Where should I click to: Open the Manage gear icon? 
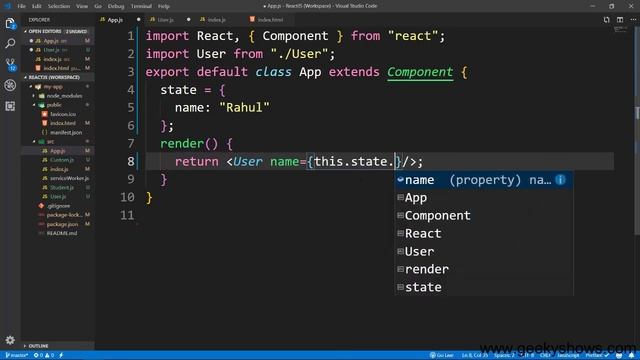(10, 340)
